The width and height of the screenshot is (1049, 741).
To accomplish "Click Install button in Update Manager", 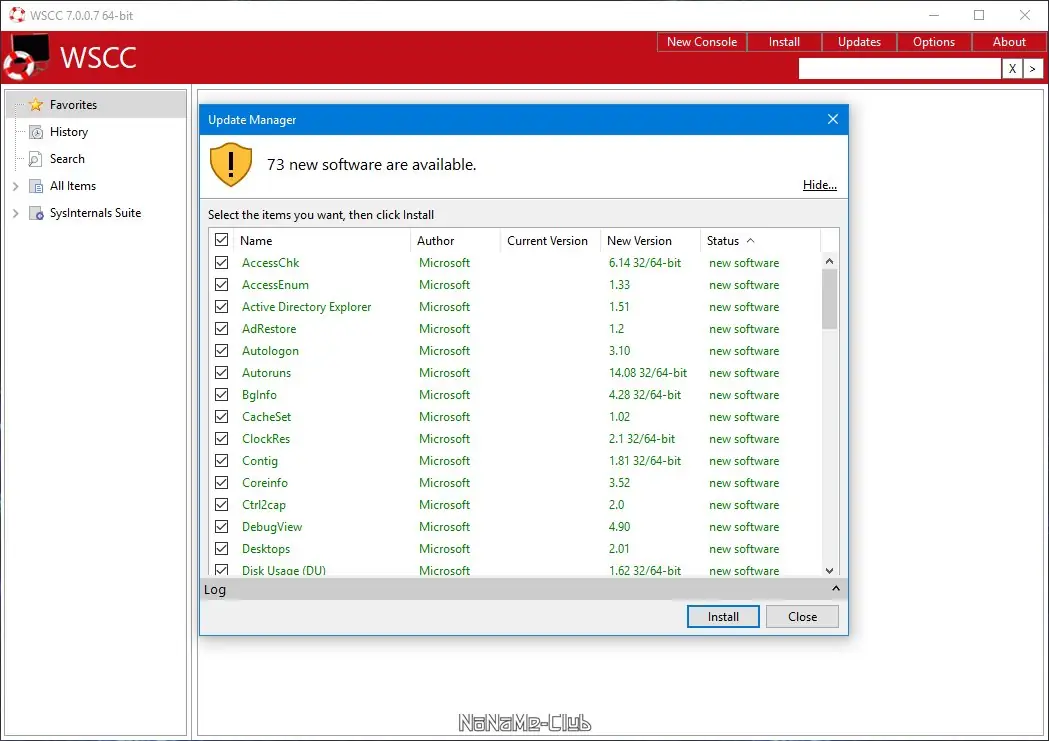I will [x=723, y=617].
